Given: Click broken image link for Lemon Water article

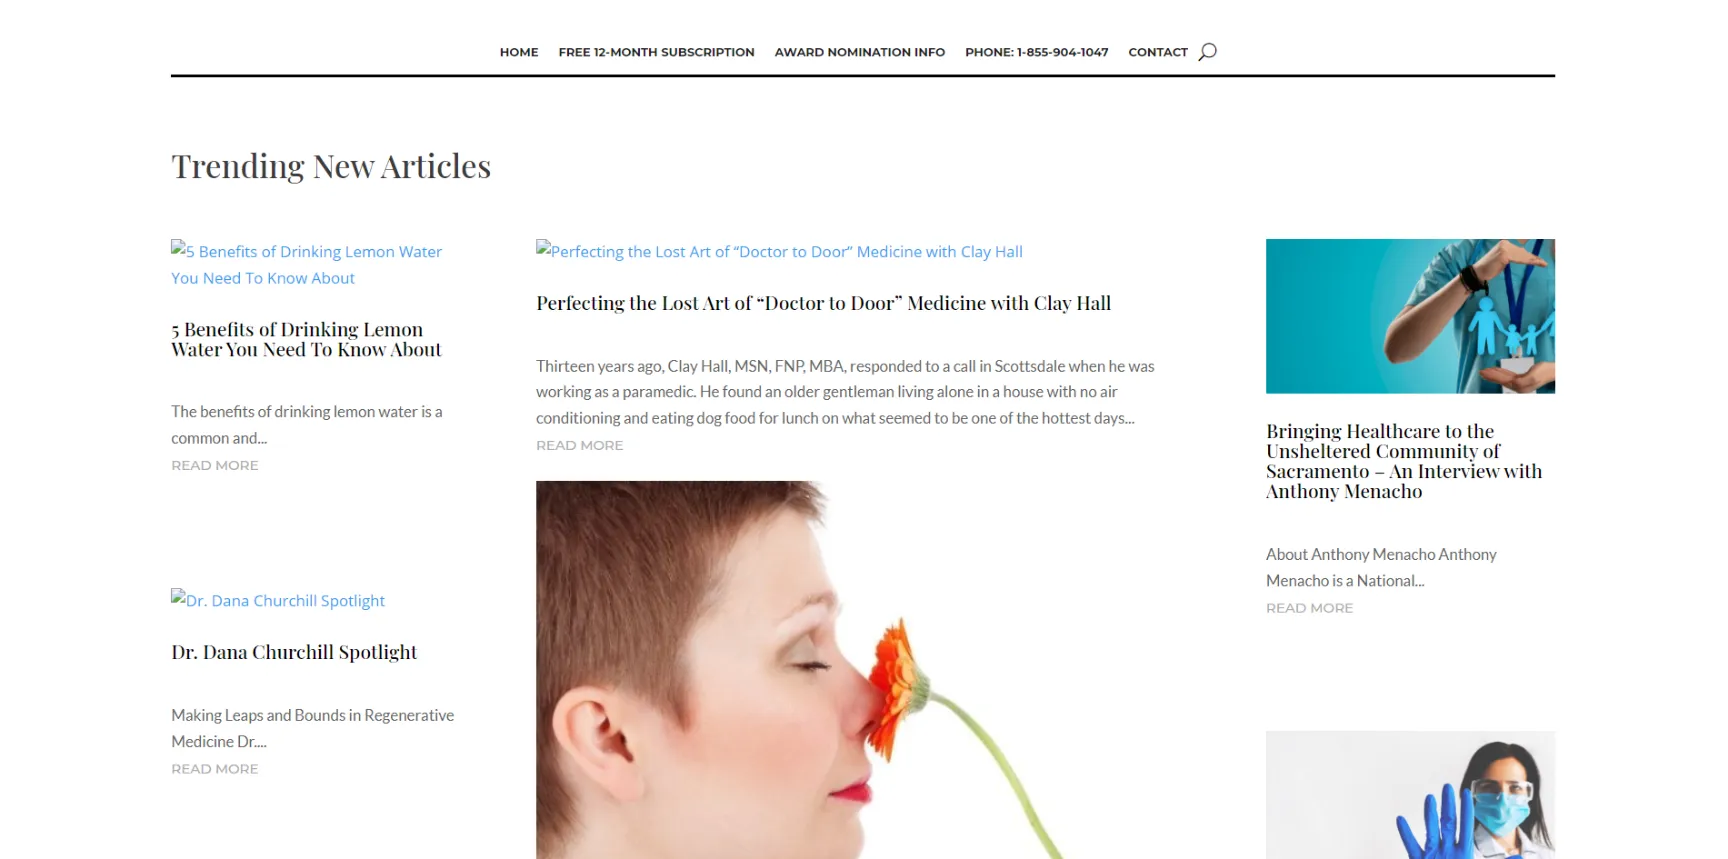Looking at the screenshot, I should (x=306, y=264).
